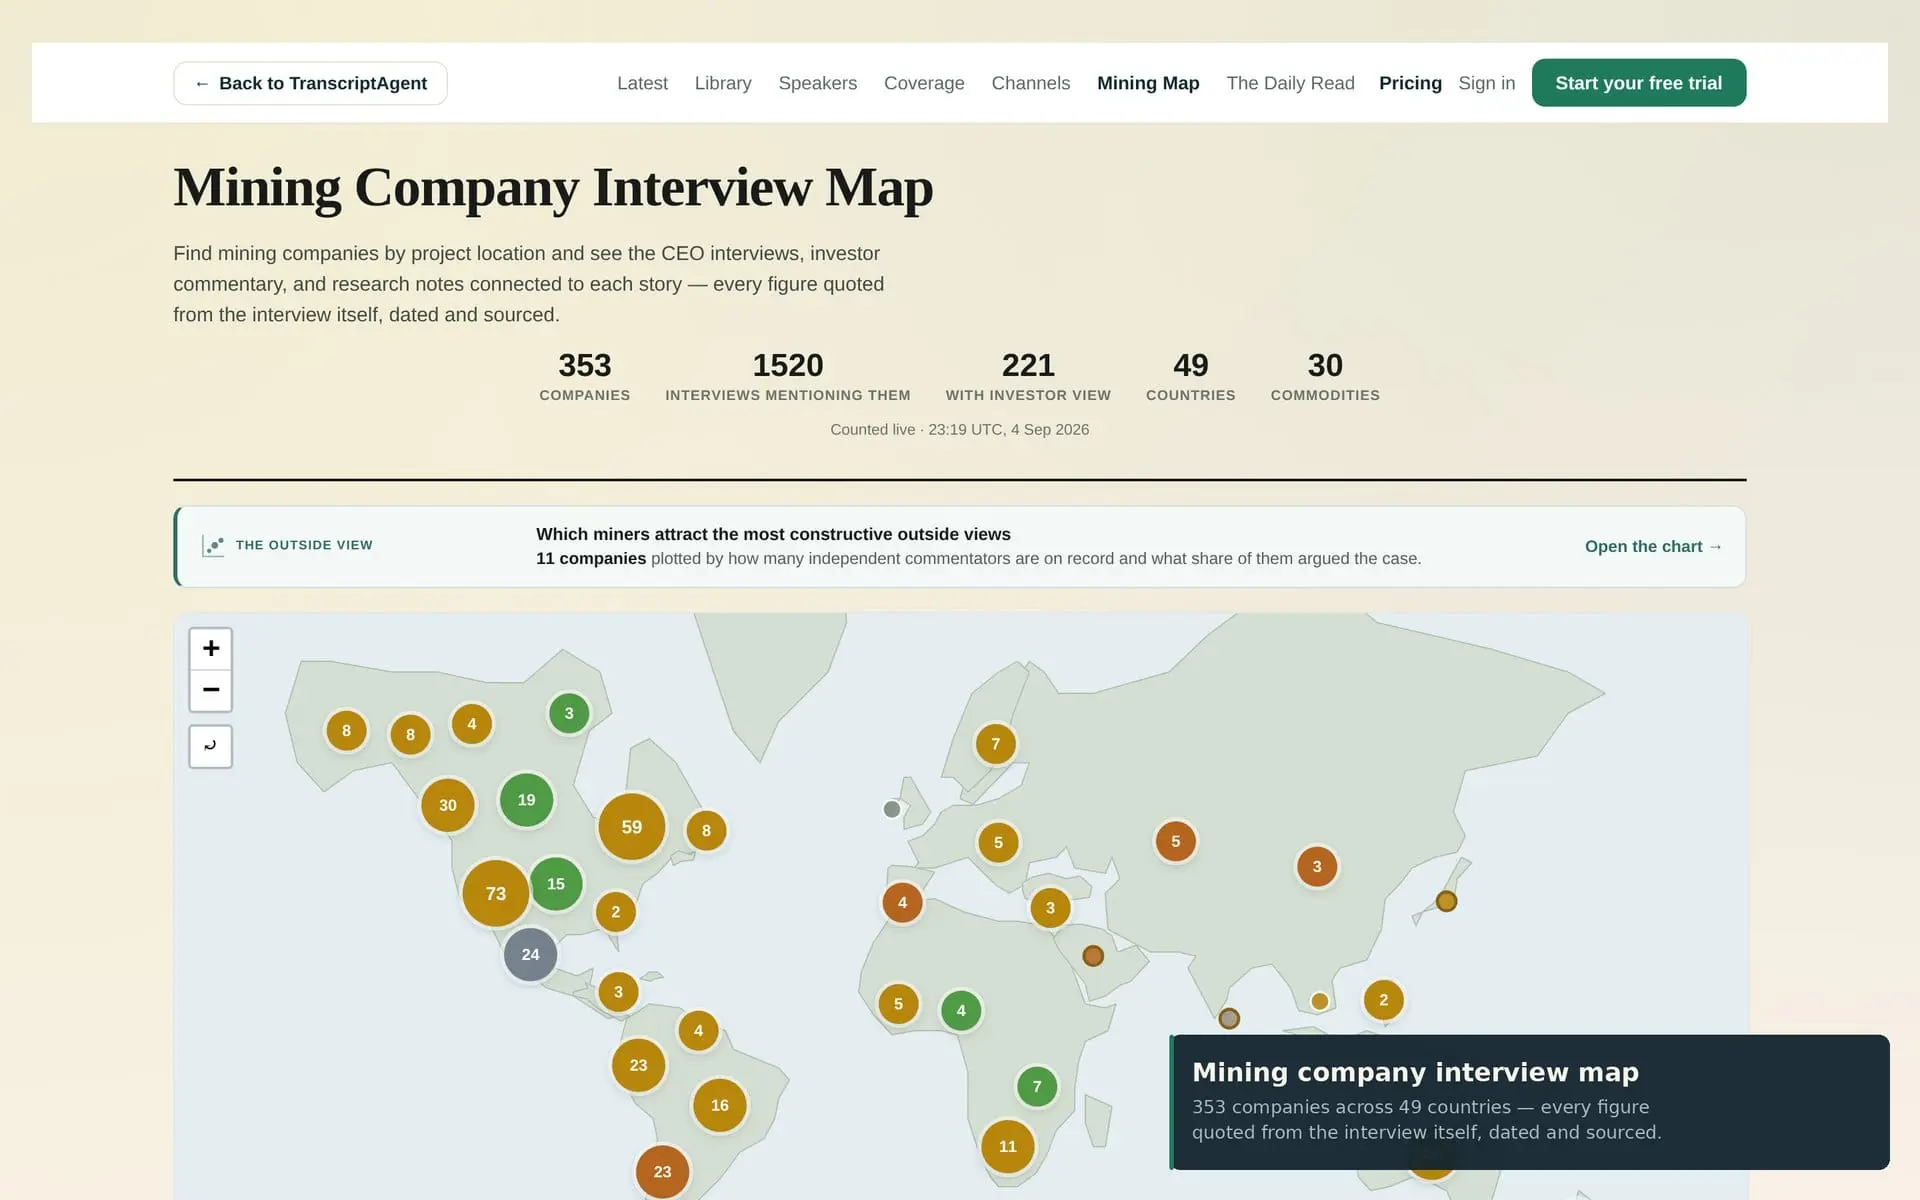
Task: Click the 353 Companies stat
Action: click(x=585, y=376)
